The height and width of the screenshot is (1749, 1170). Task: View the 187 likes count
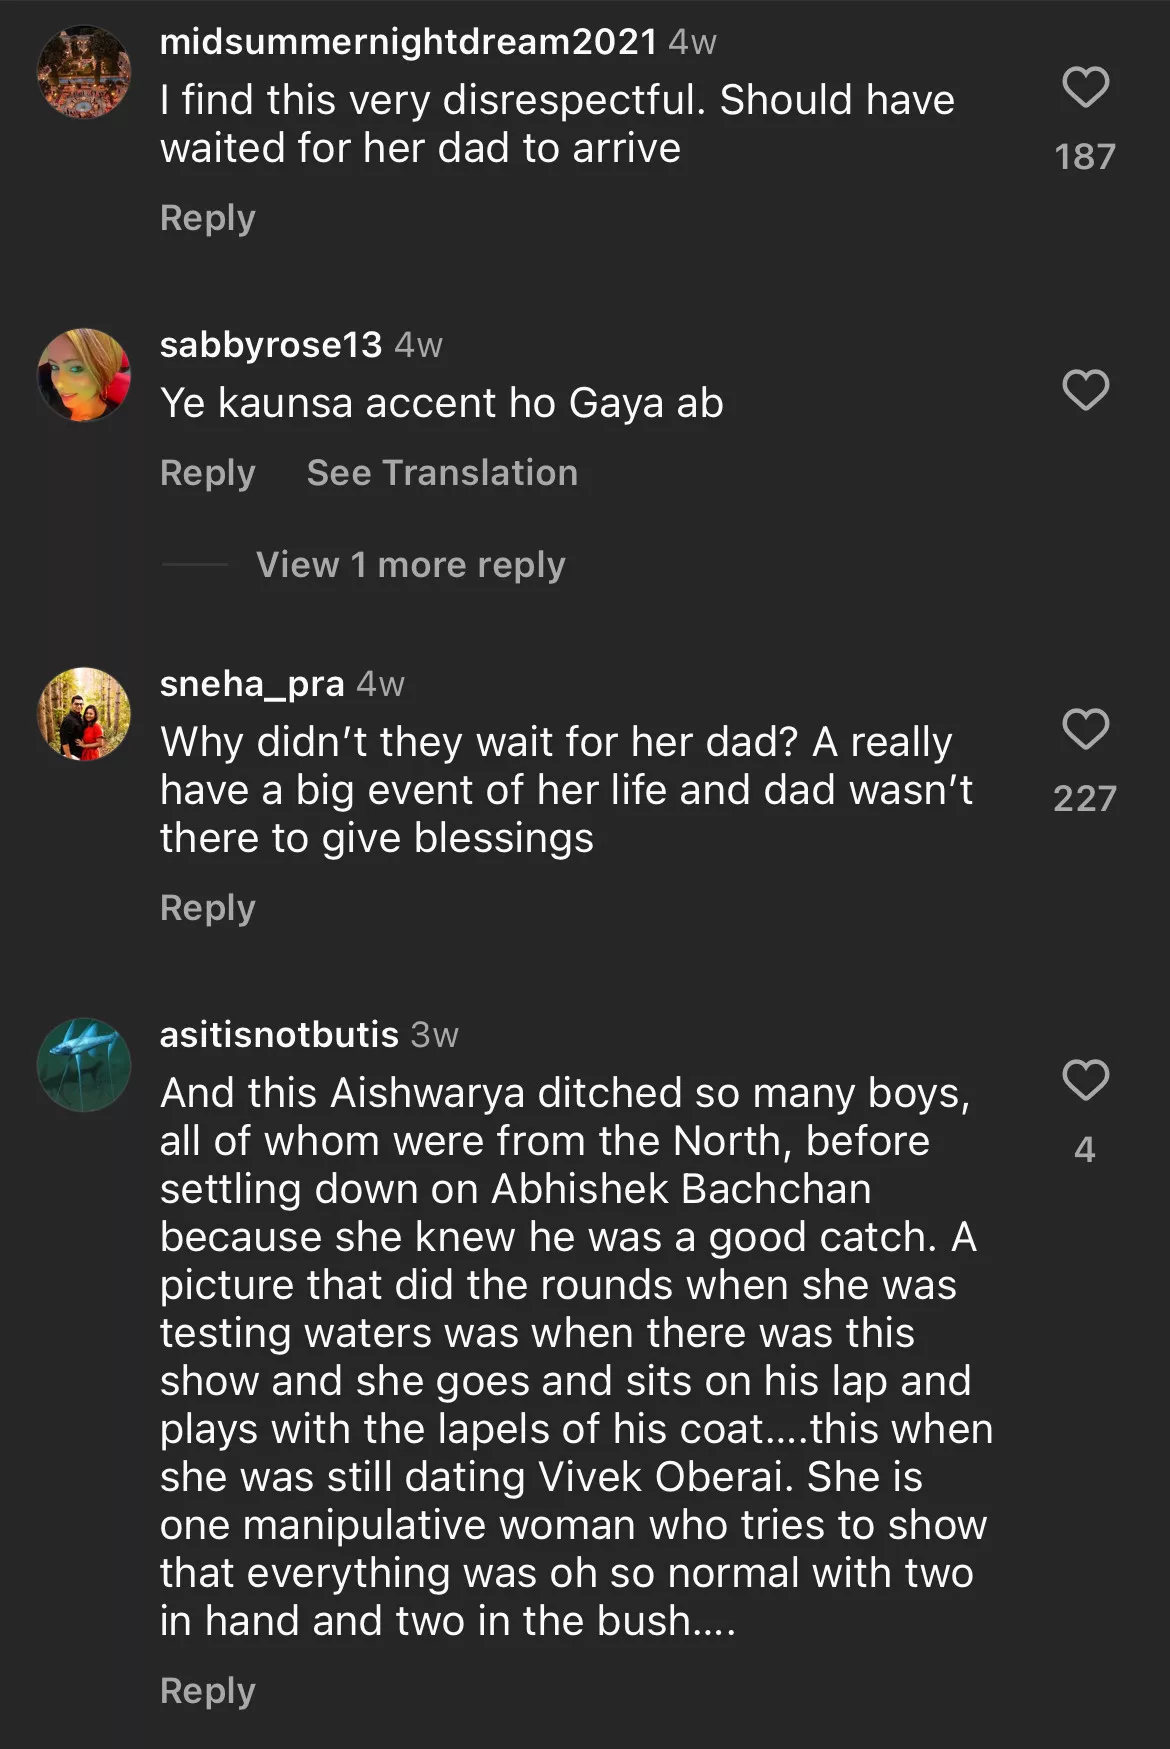tap(1085, 157)
